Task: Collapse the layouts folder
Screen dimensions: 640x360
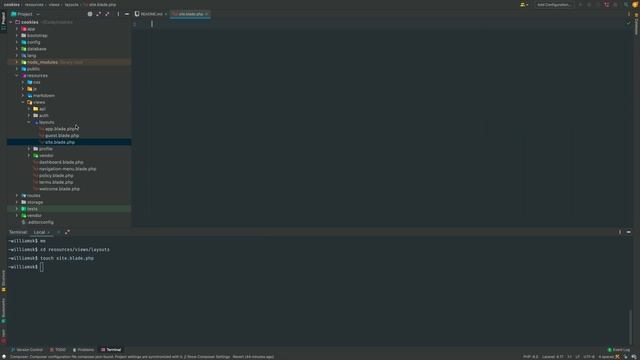Action: coord(29,122)
